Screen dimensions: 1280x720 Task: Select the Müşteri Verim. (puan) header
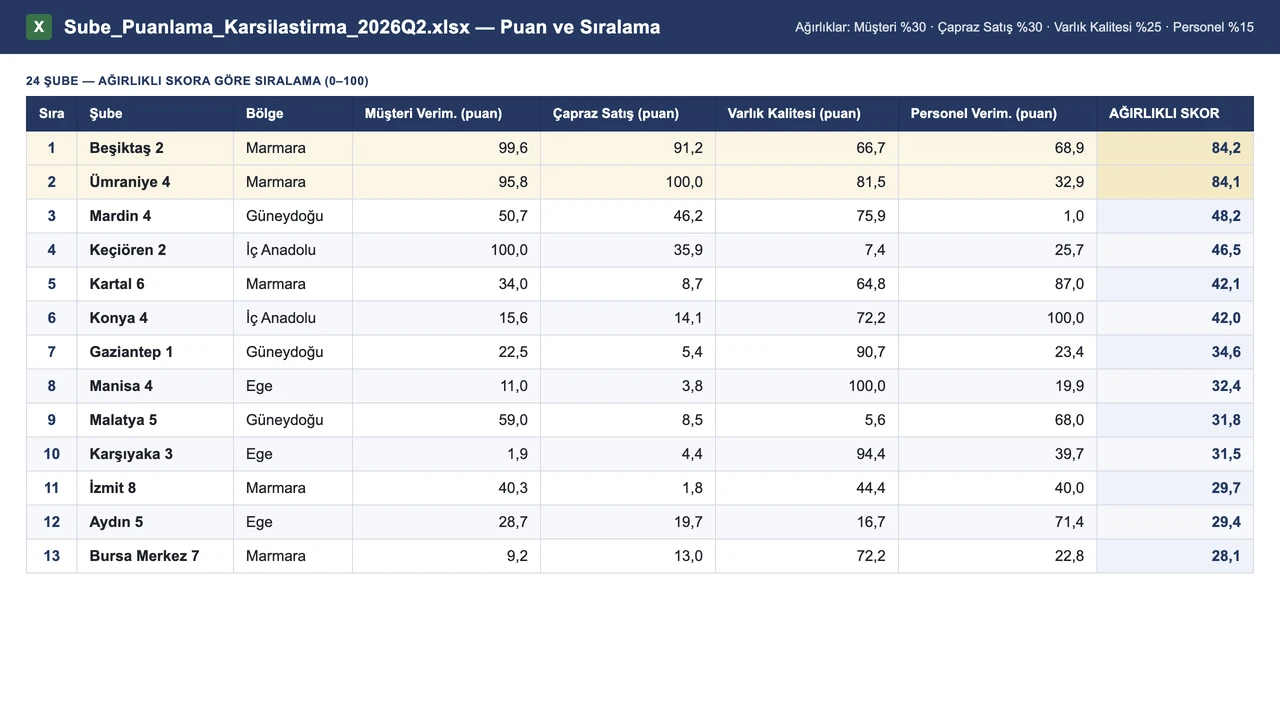coord(447,113)
